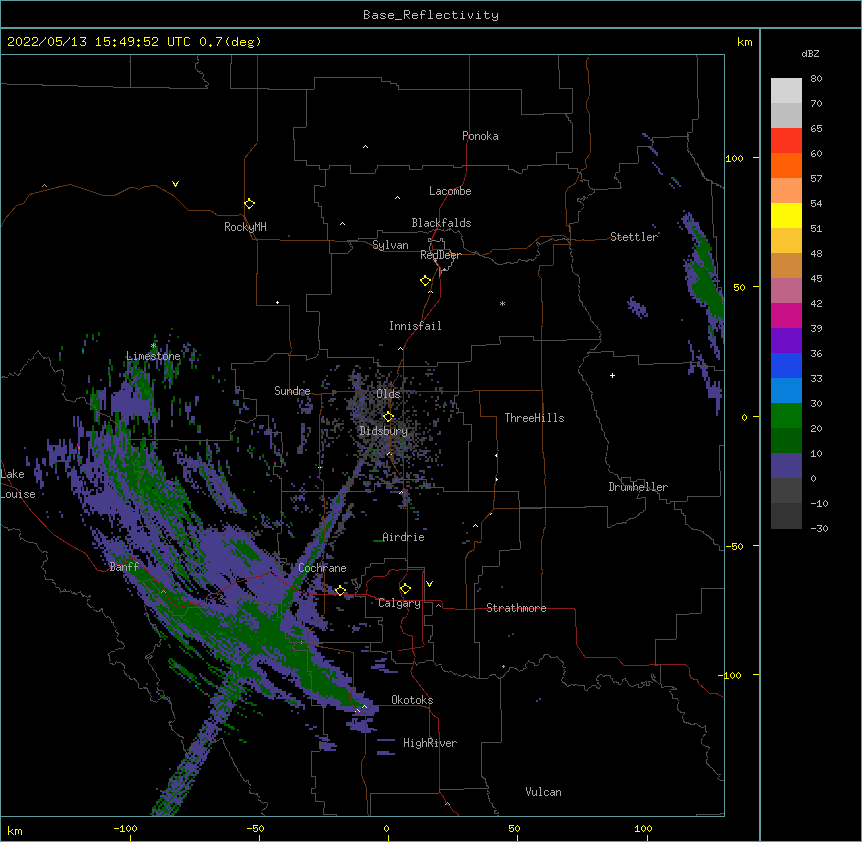Click the Olds town label

point(388,394)
